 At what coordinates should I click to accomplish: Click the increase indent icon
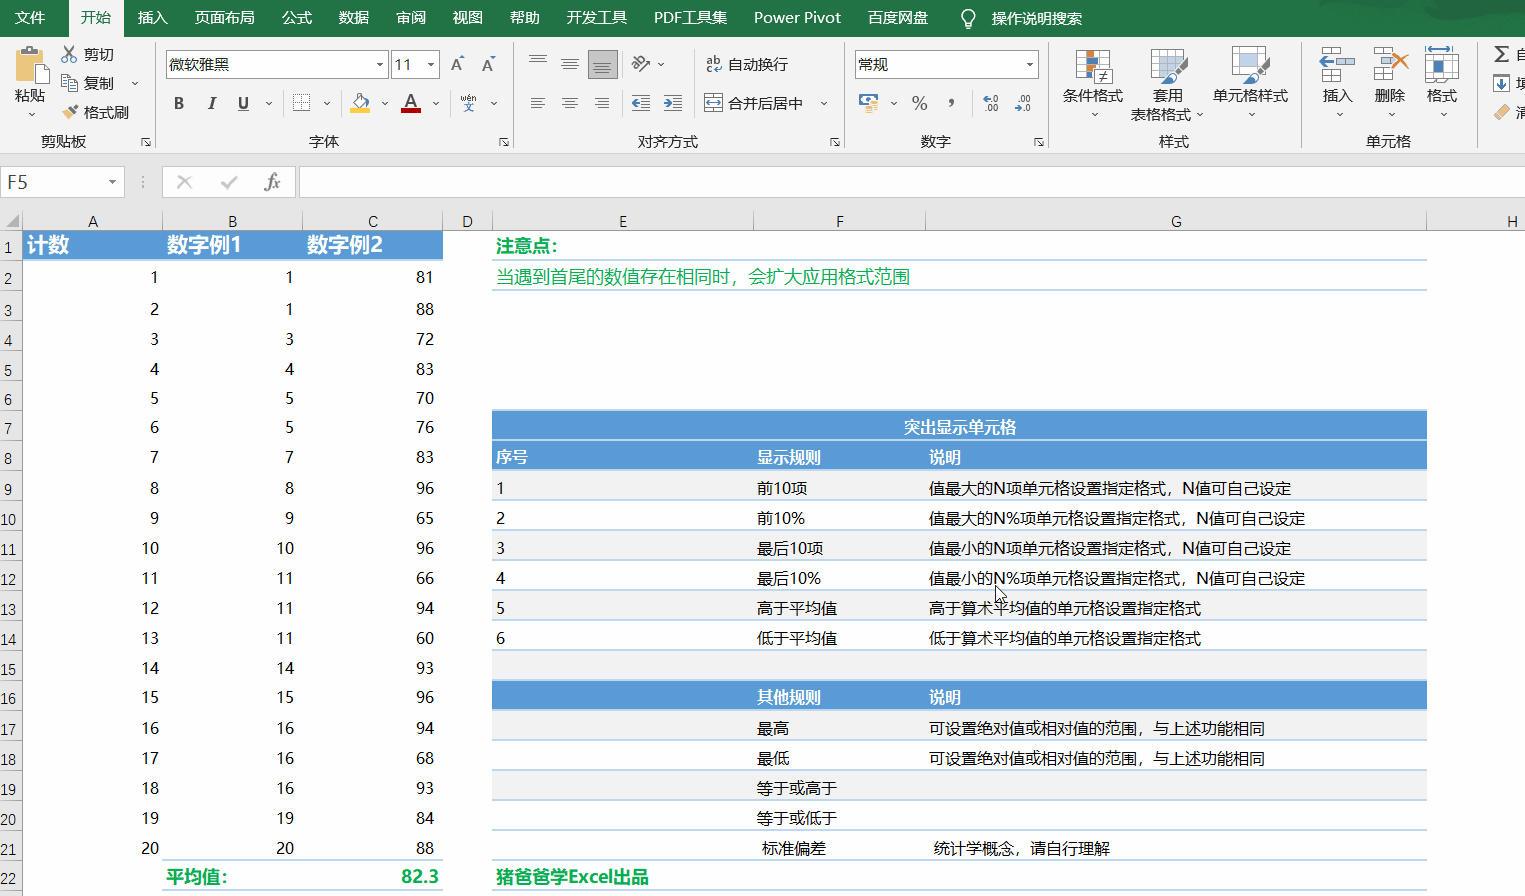pos(673,103)
